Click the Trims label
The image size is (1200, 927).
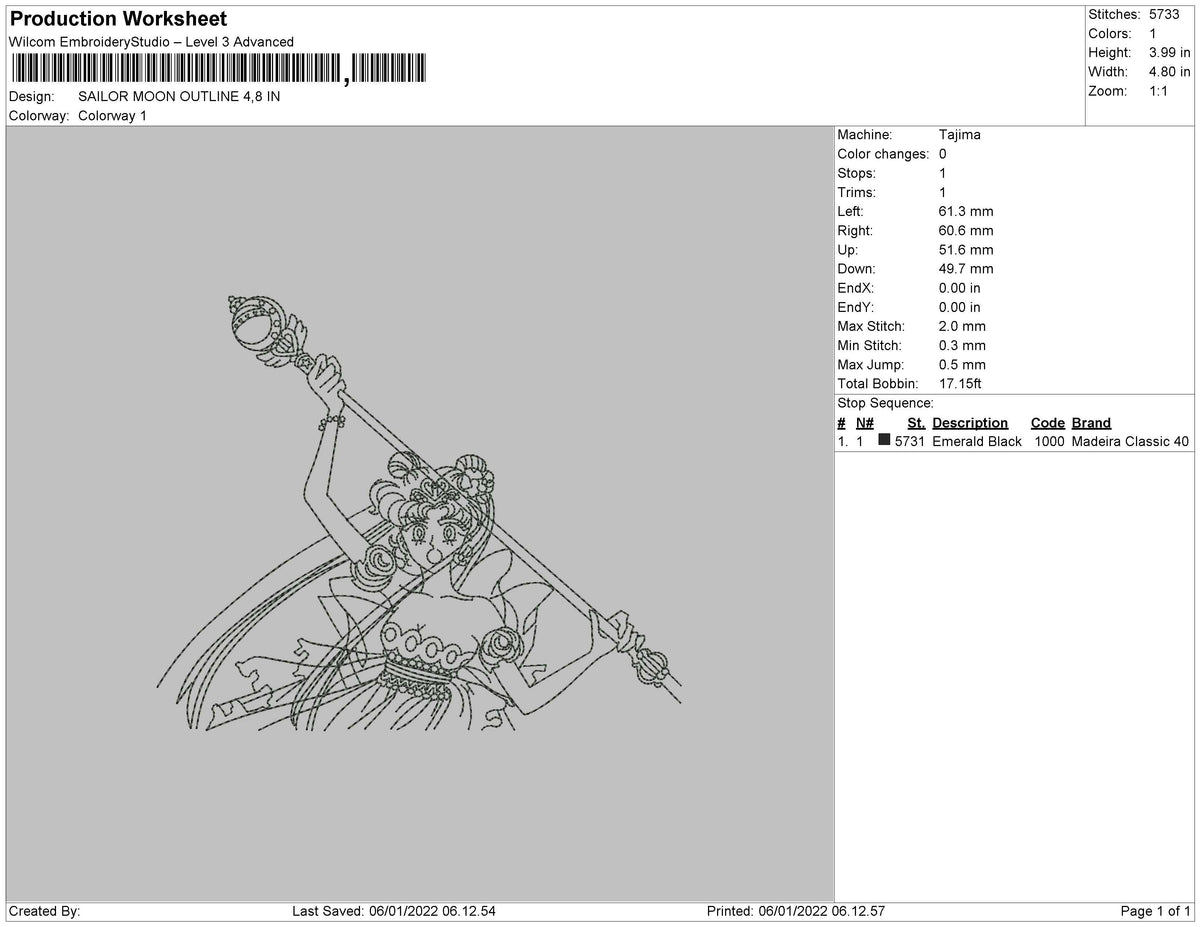point(856,192)
